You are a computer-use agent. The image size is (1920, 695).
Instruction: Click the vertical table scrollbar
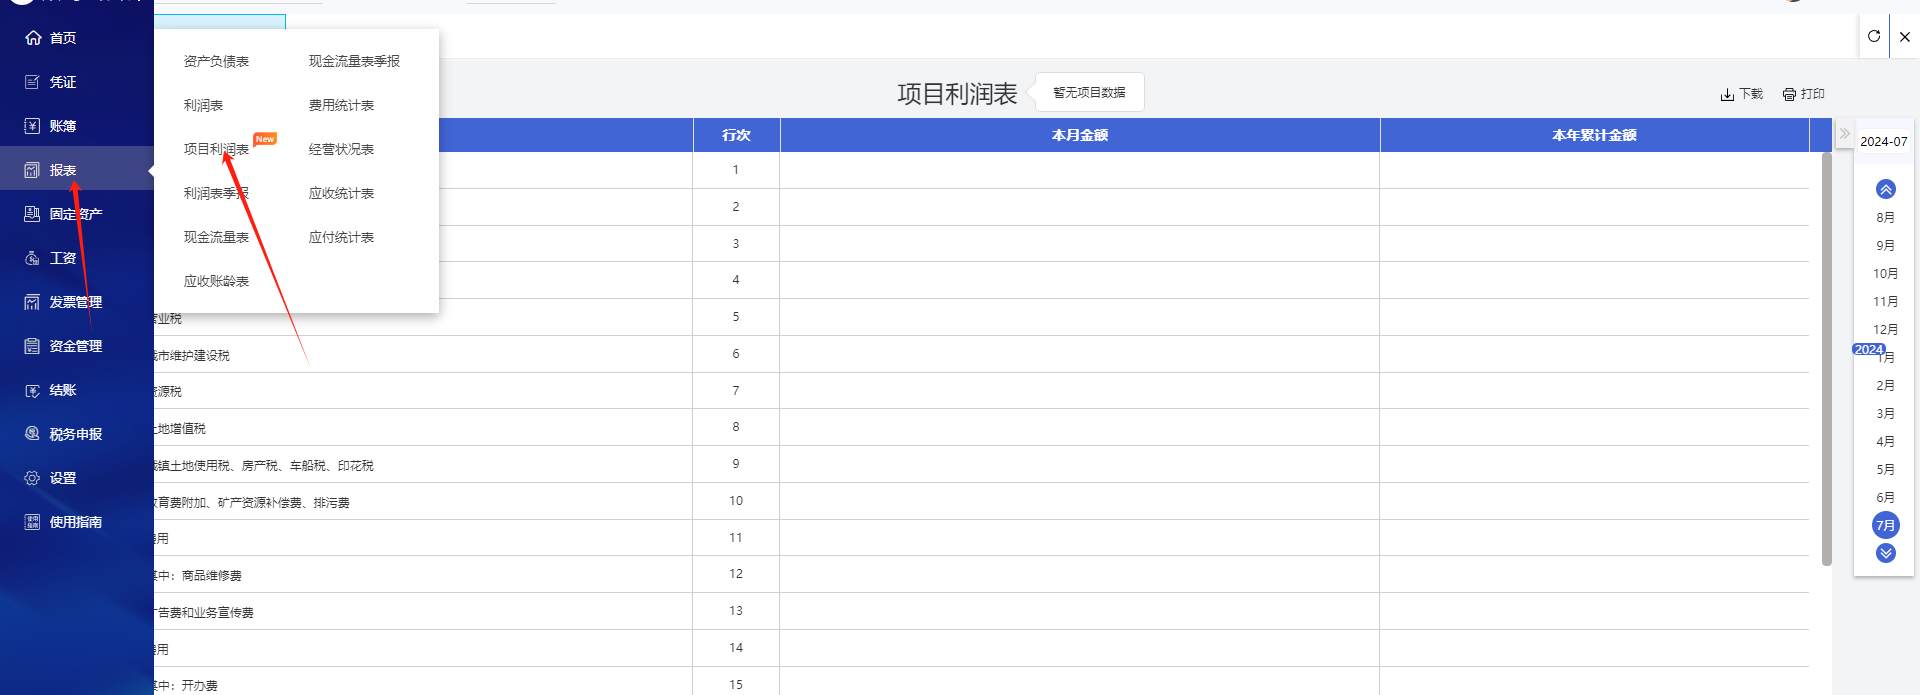click(x=1827, y=359)
